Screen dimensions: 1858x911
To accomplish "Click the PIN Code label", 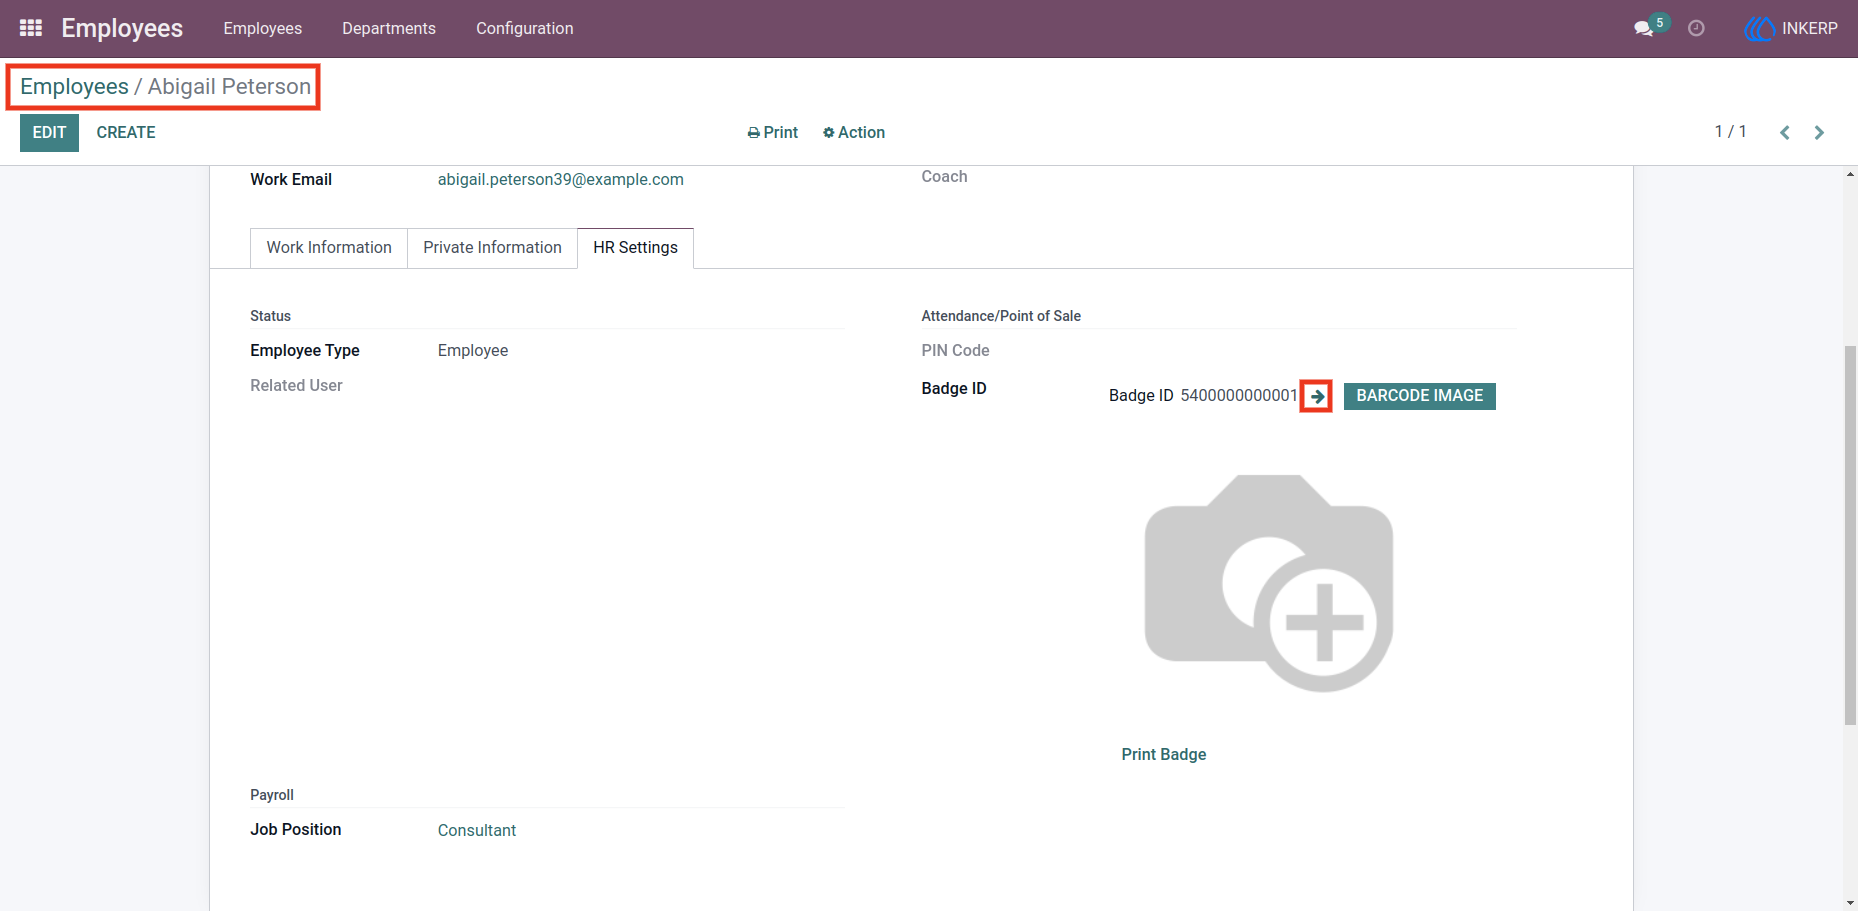I will pos(955,350).
